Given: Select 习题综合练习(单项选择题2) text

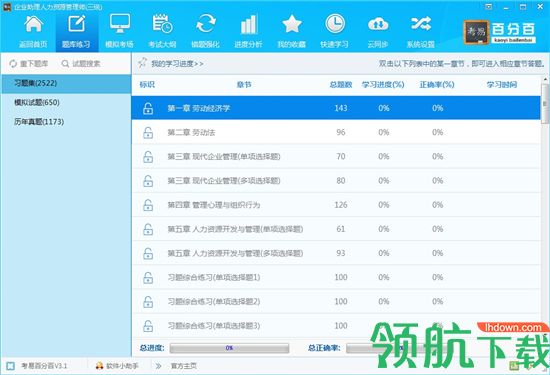Looking at the screenshot, I should (x=214, y=302).
